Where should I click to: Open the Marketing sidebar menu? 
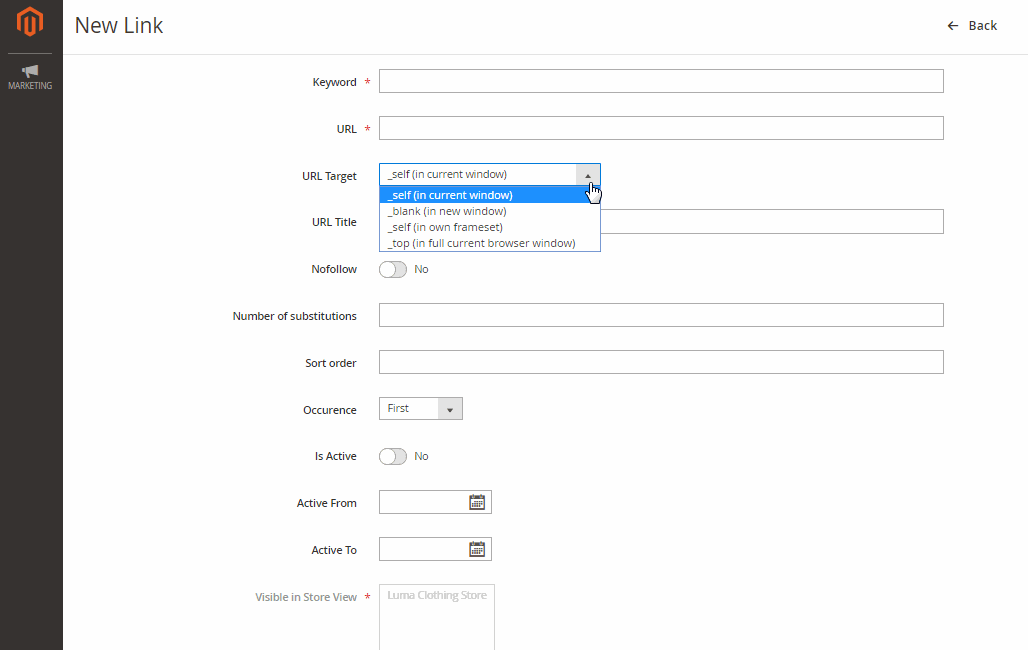(x=30, y=77)
